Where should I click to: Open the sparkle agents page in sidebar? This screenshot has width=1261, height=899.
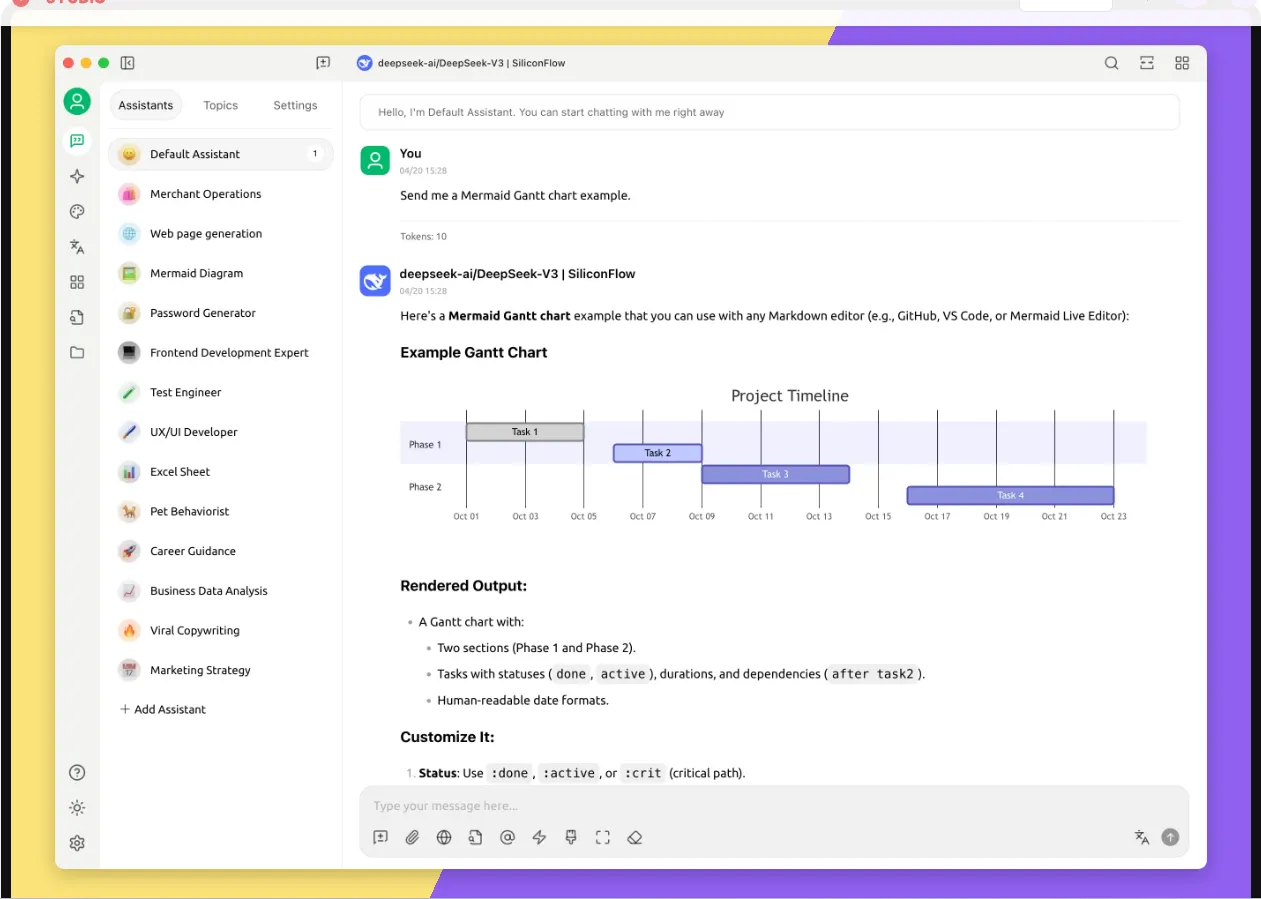[x=77, y=176]
